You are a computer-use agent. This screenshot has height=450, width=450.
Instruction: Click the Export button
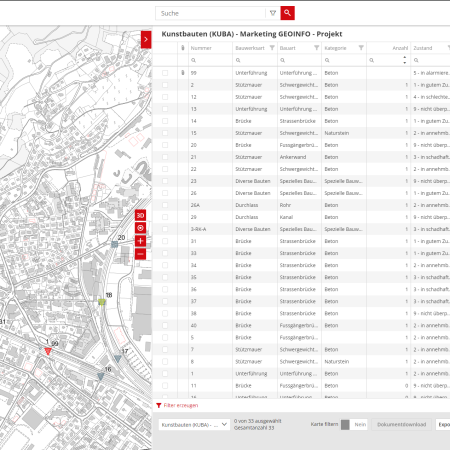pos(443,424)
